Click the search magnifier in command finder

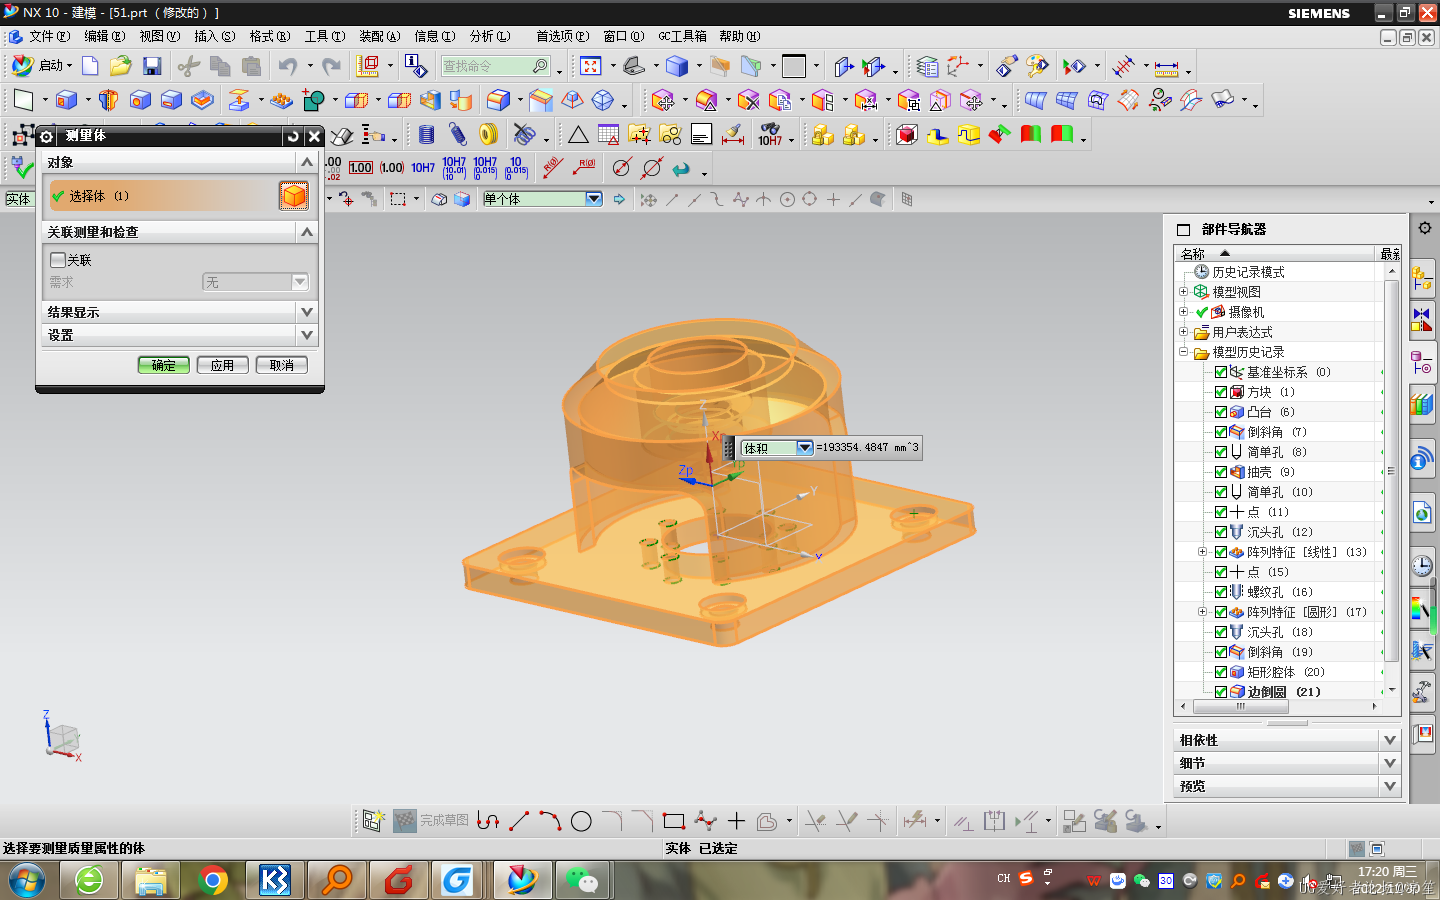coord(540,66)
